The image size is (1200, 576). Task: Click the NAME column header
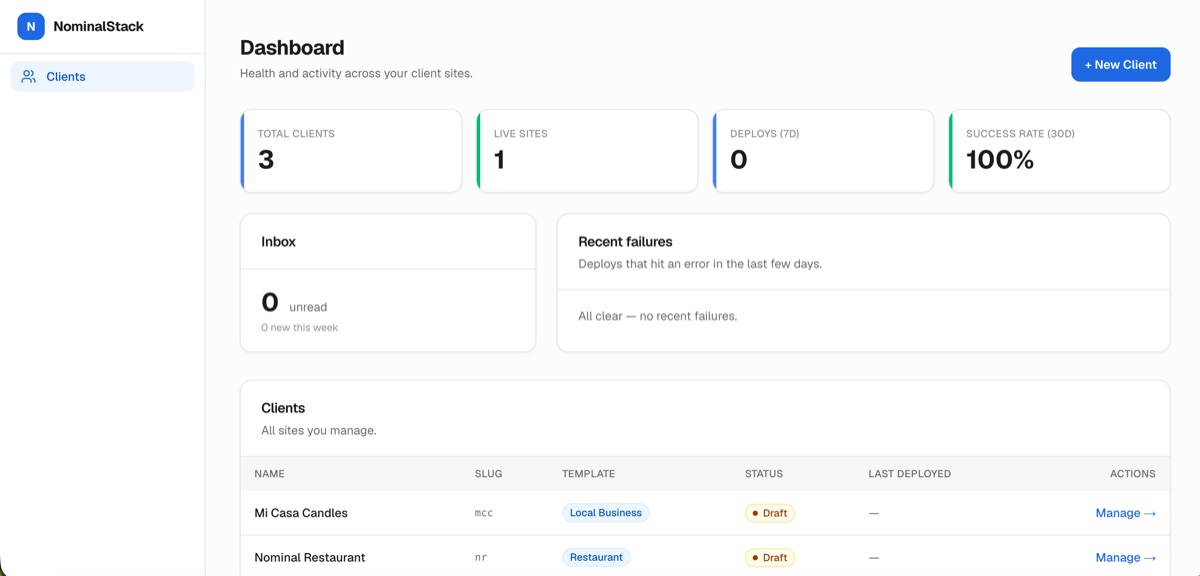[269, 474]
